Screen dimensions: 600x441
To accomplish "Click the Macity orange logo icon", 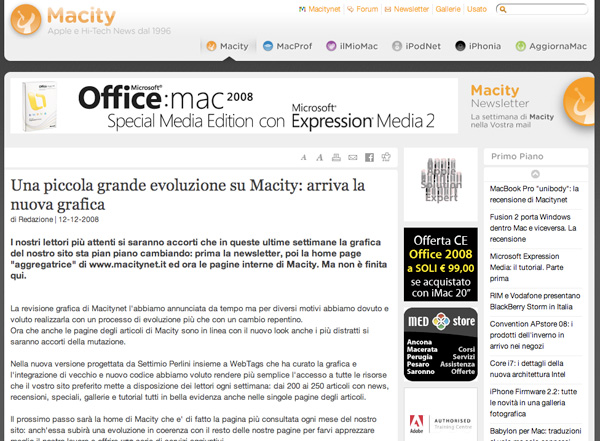I will pos(26,20).
